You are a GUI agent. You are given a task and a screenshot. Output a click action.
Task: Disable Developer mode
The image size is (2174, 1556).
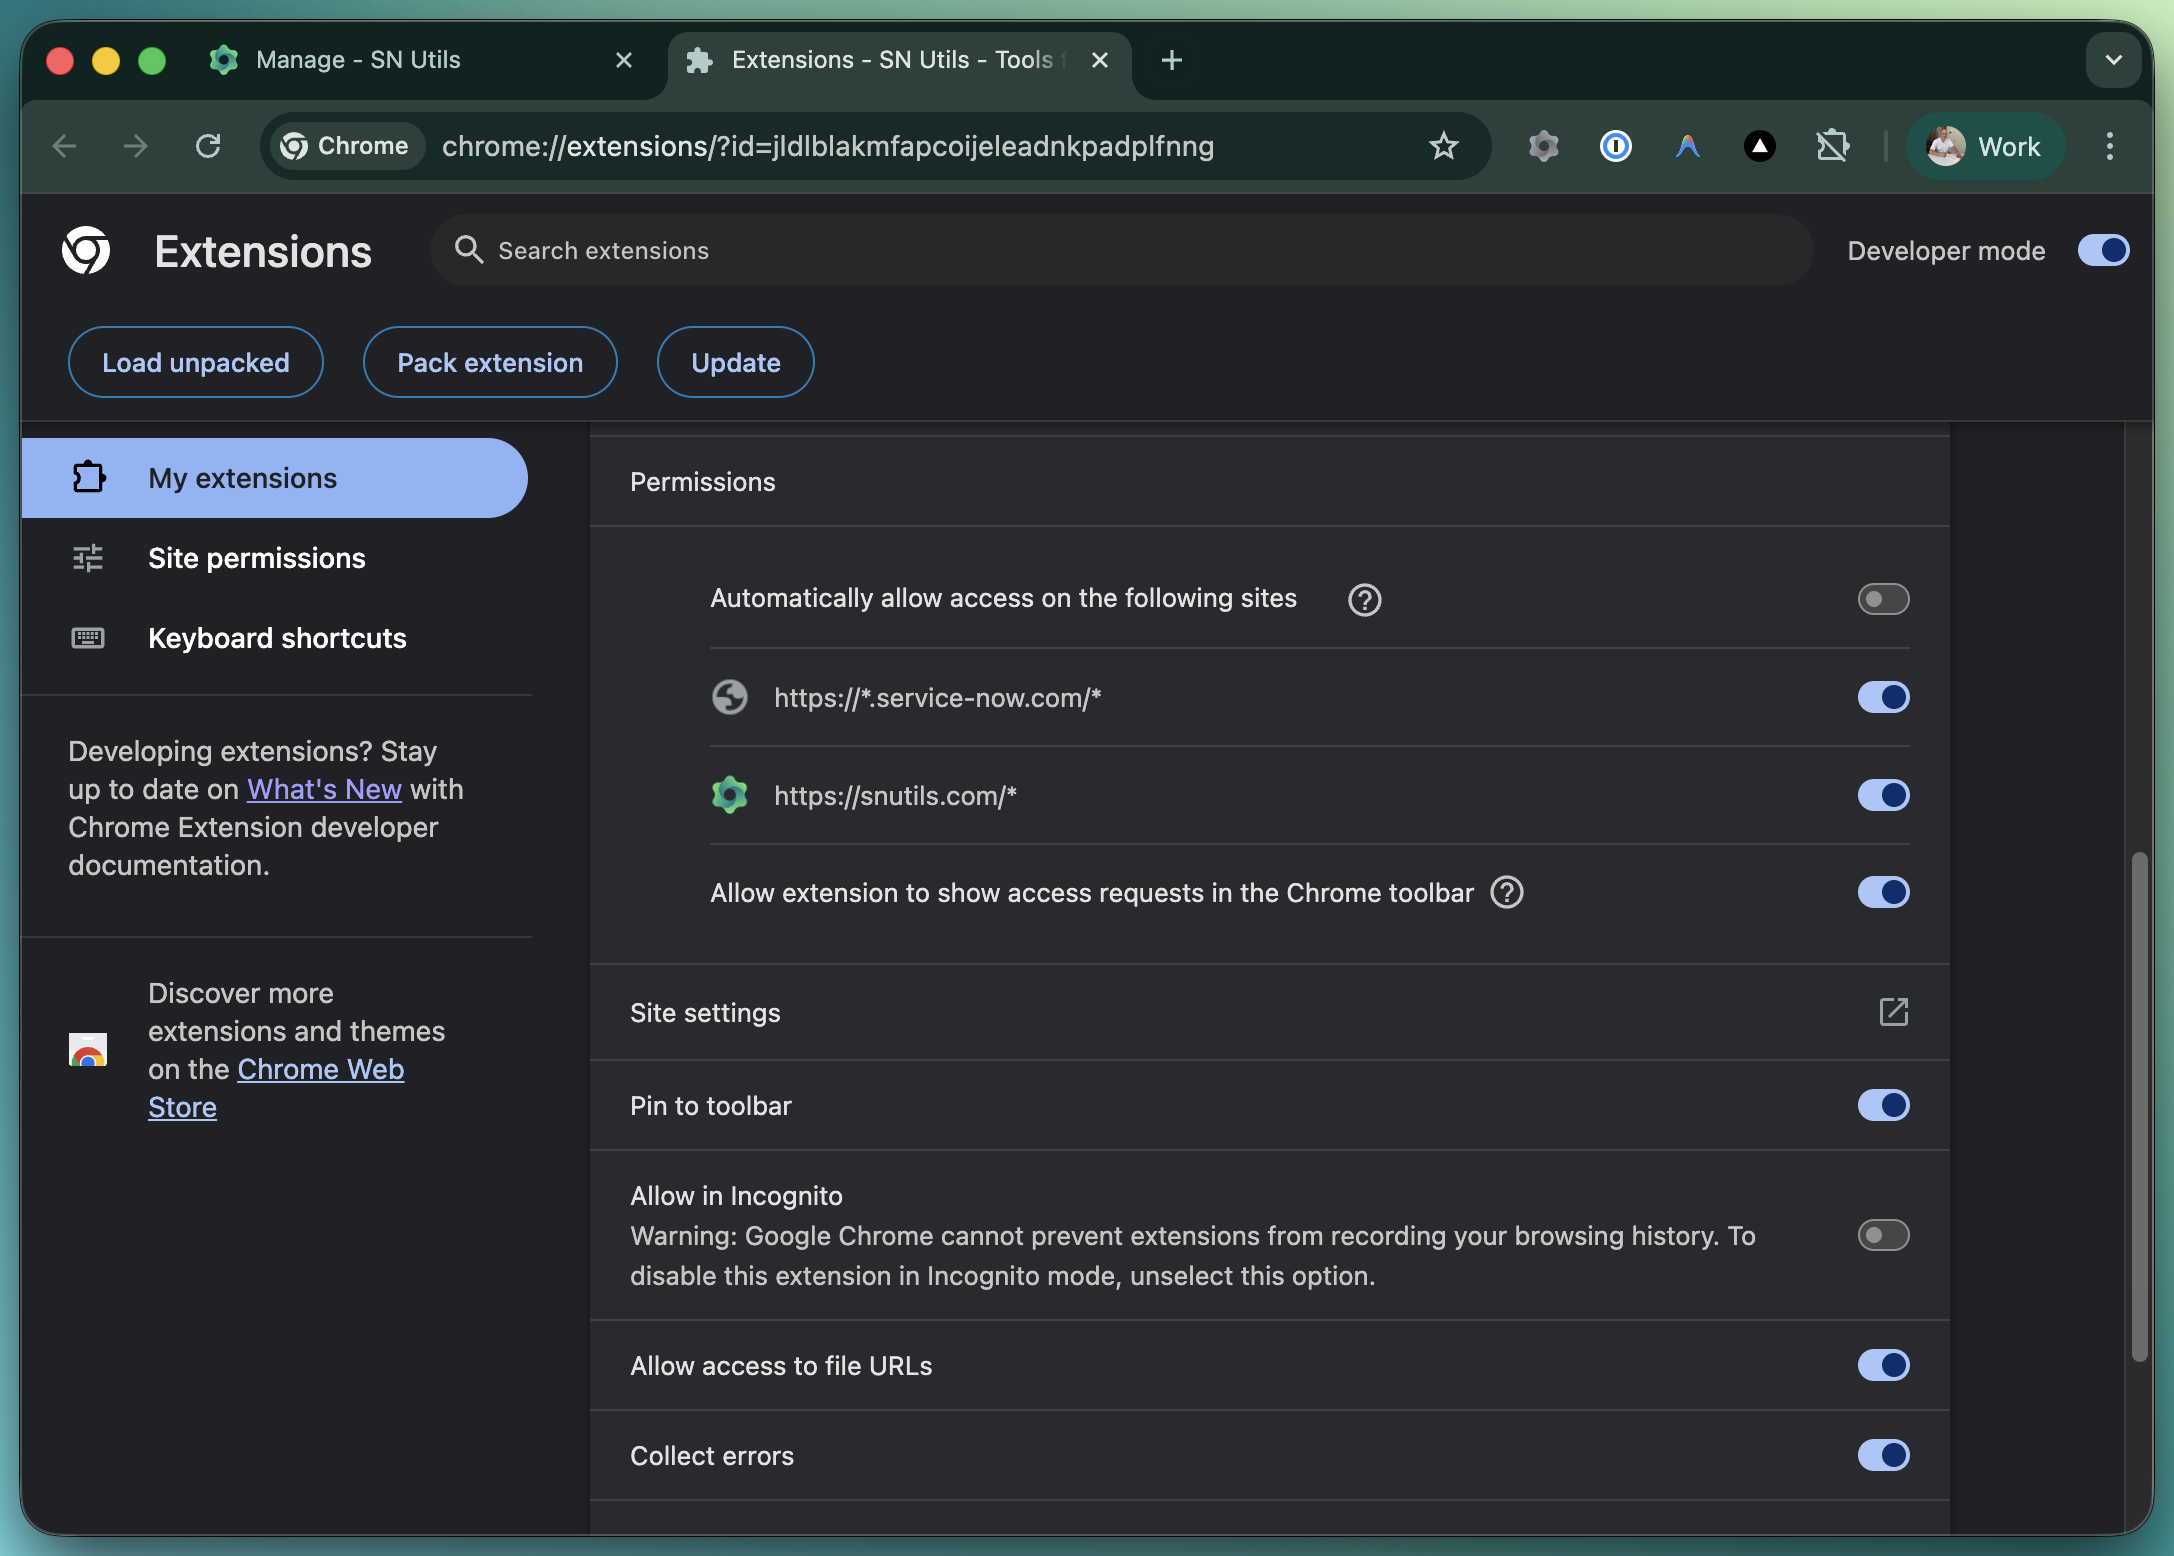pos(2102,251)
